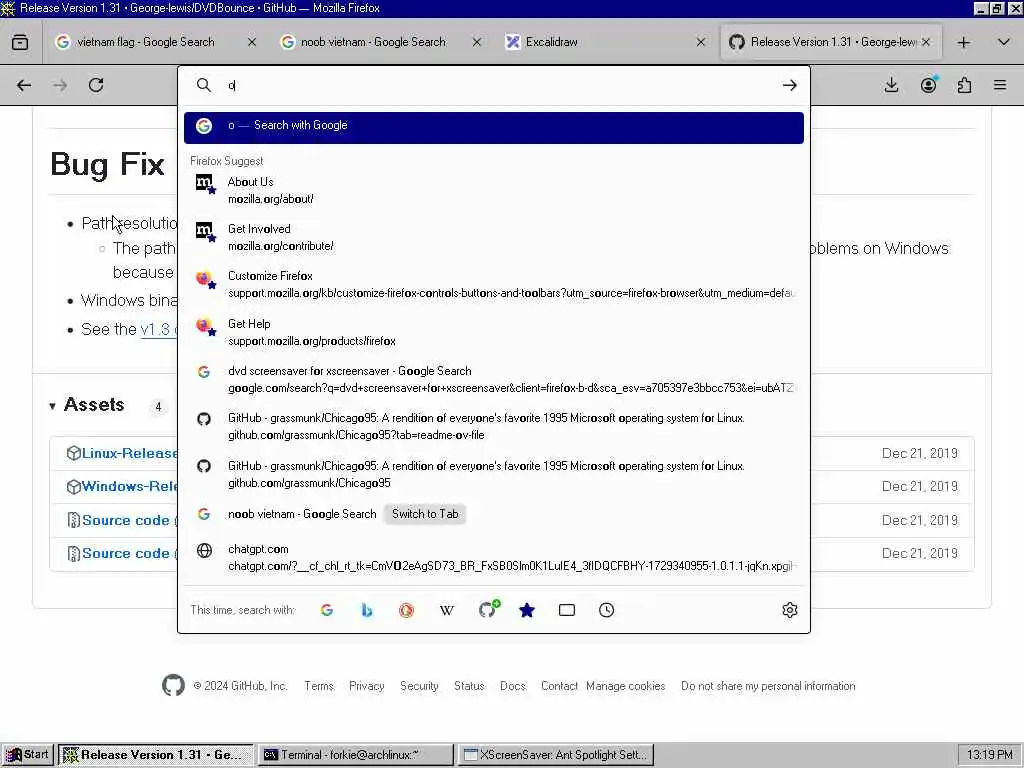Search this time with Bing
Viewport: 1024px width, 768px height.
[367, 610]
